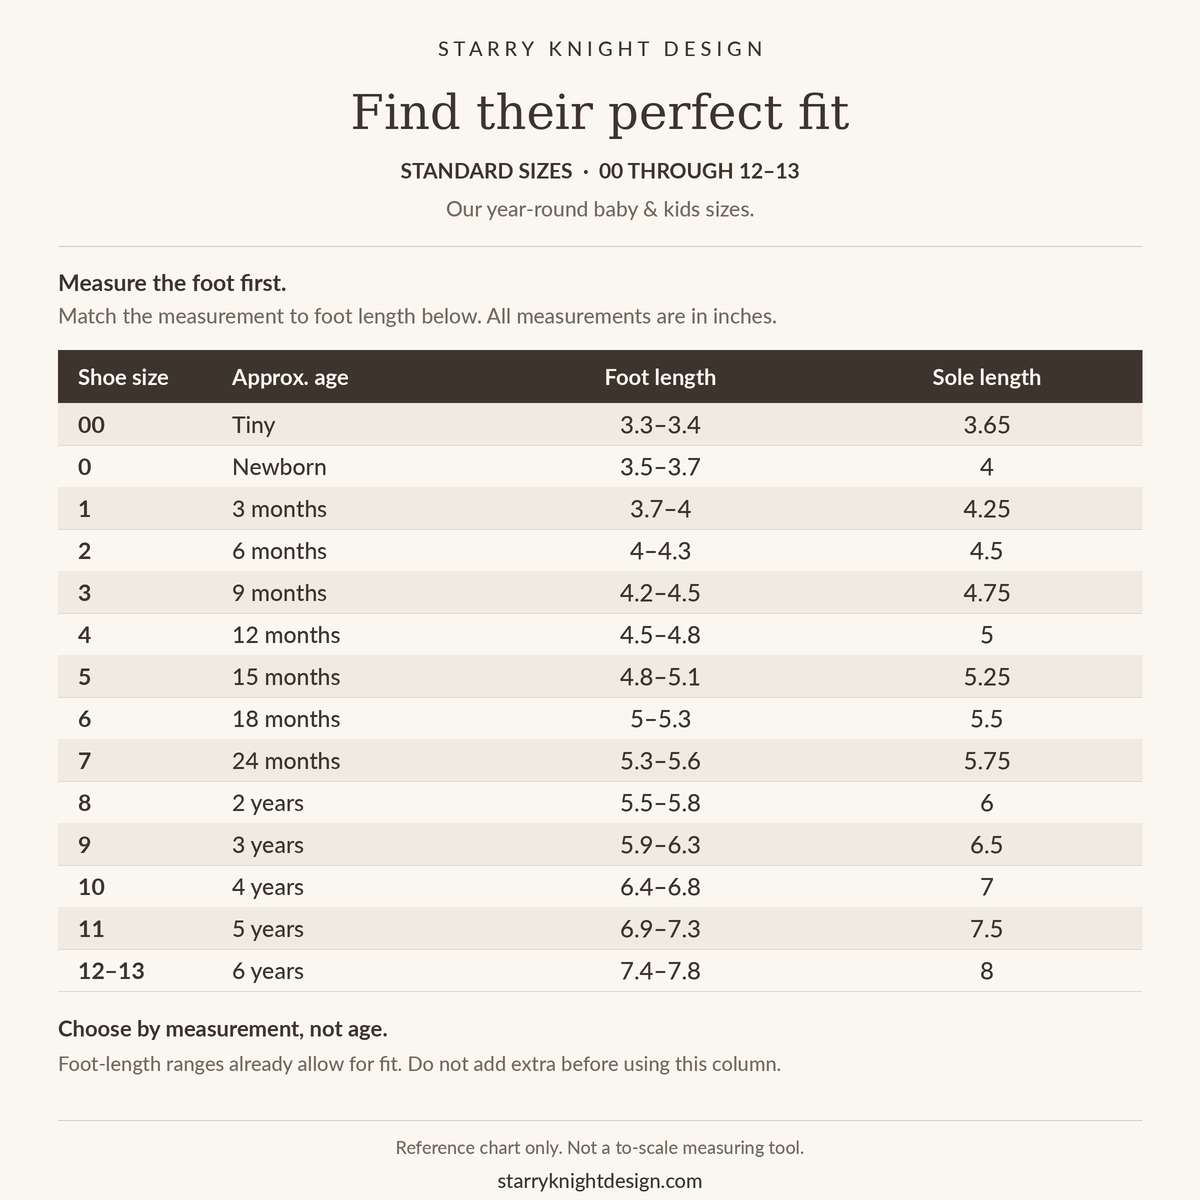1200x1200 pixels.
Task: Select the 4.8–5.1 foot length cell
Action: [x=660, y=677]
